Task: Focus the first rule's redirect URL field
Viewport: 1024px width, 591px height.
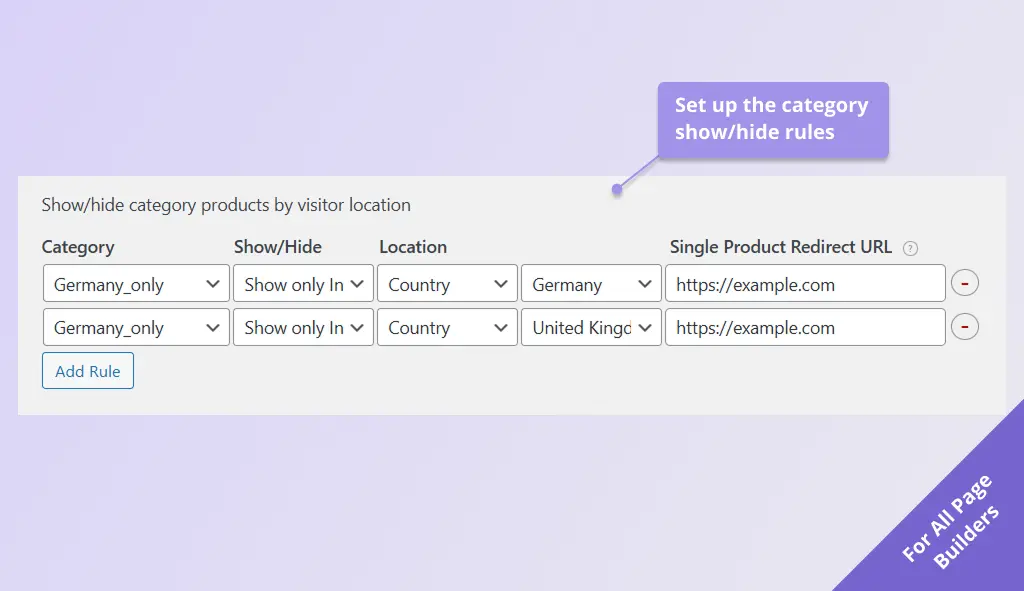Action: pyautogui.click(x=804, y=284)
